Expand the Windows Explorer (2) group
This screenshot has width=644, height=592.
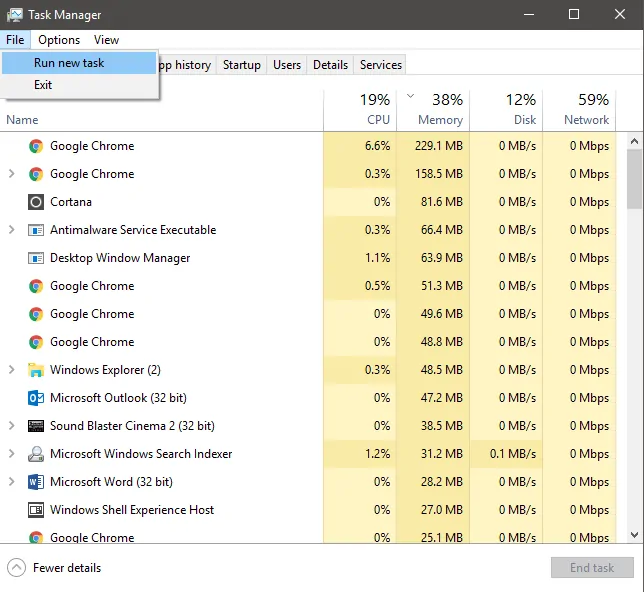tap(12, 370)
